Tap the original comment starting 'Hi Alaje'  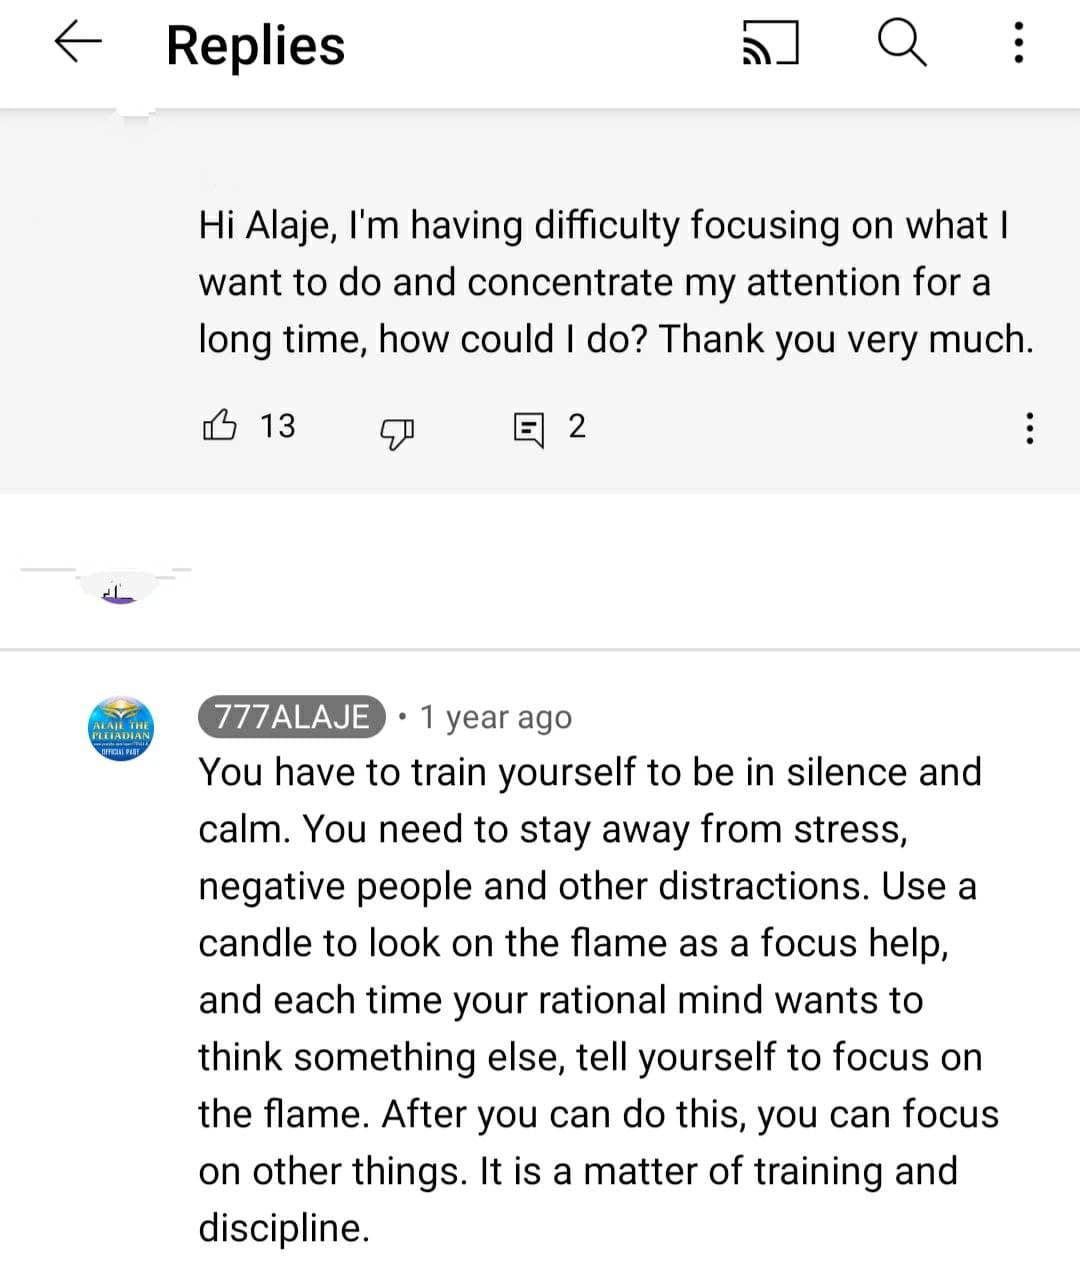[x=616, y=282]
